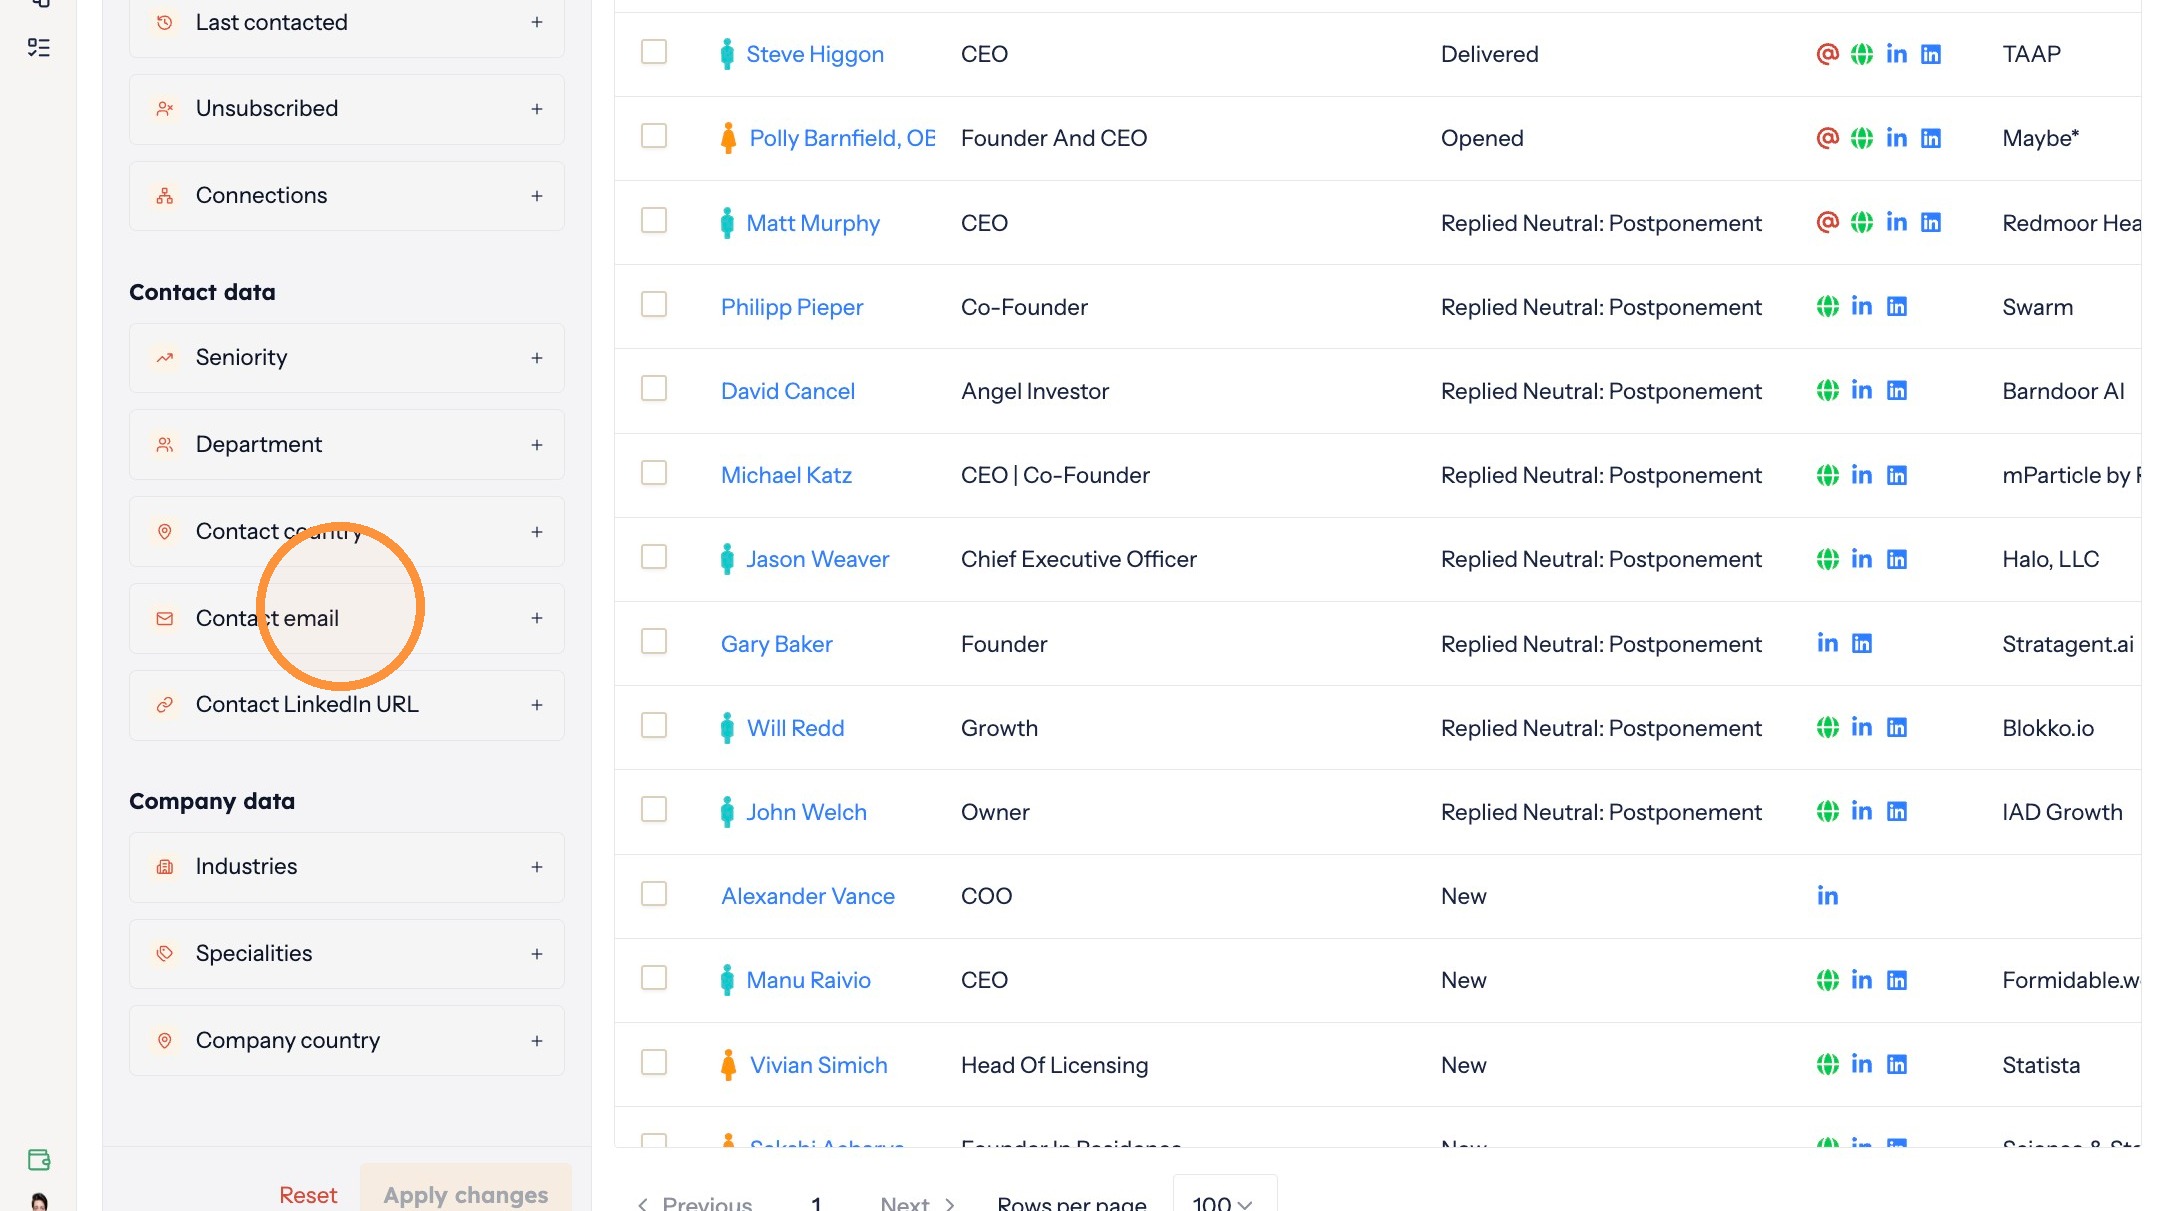This screenshot has width=2168, height=1211.
Task: Tick the checkbox next to Philipp Pieper
Action: (654, 304)
